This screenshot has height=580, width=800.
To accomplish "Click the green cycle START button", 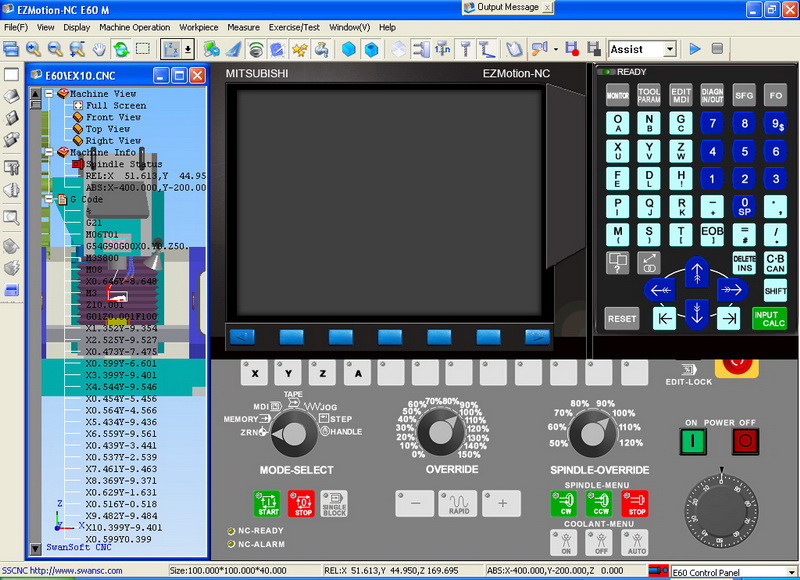I will tap(267, 504).
